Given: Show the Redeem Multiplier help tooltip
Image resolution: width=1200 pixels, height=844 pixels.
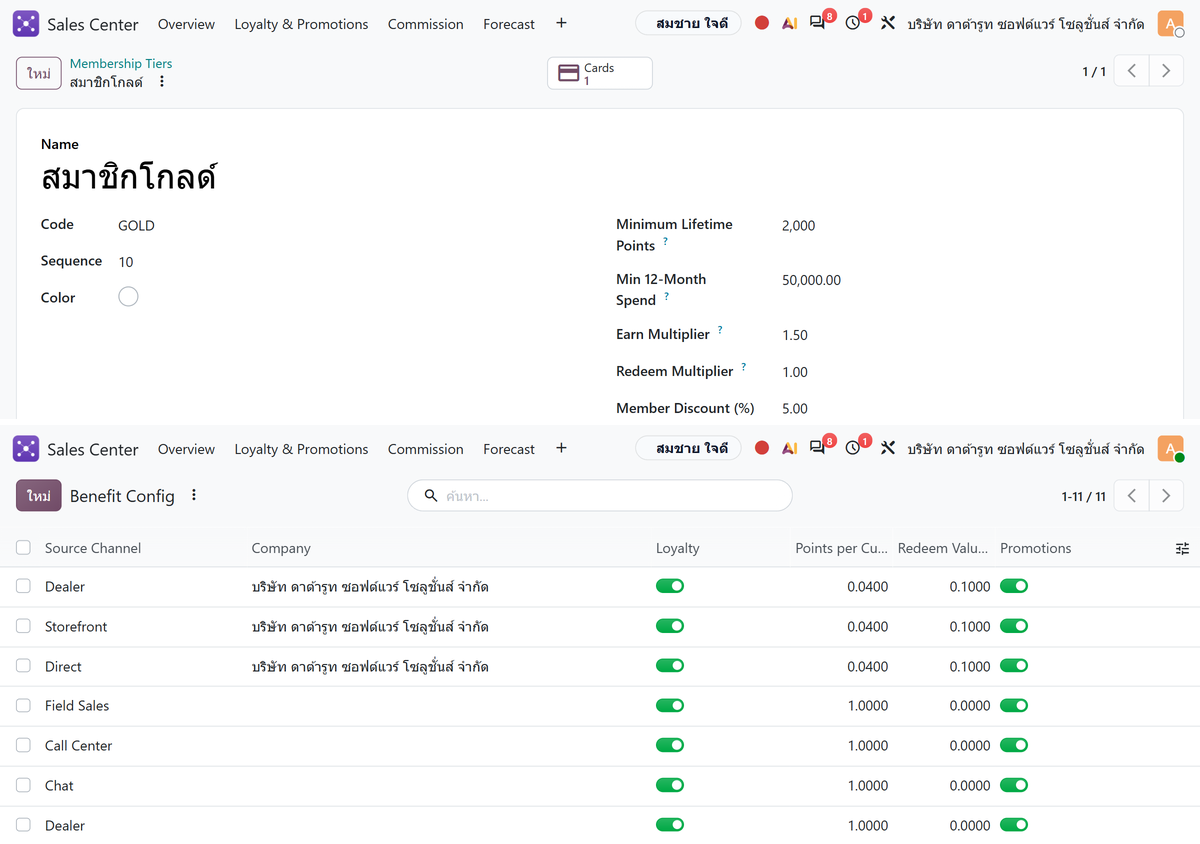Looking at the screenshot, I should (x=744, y=368).
